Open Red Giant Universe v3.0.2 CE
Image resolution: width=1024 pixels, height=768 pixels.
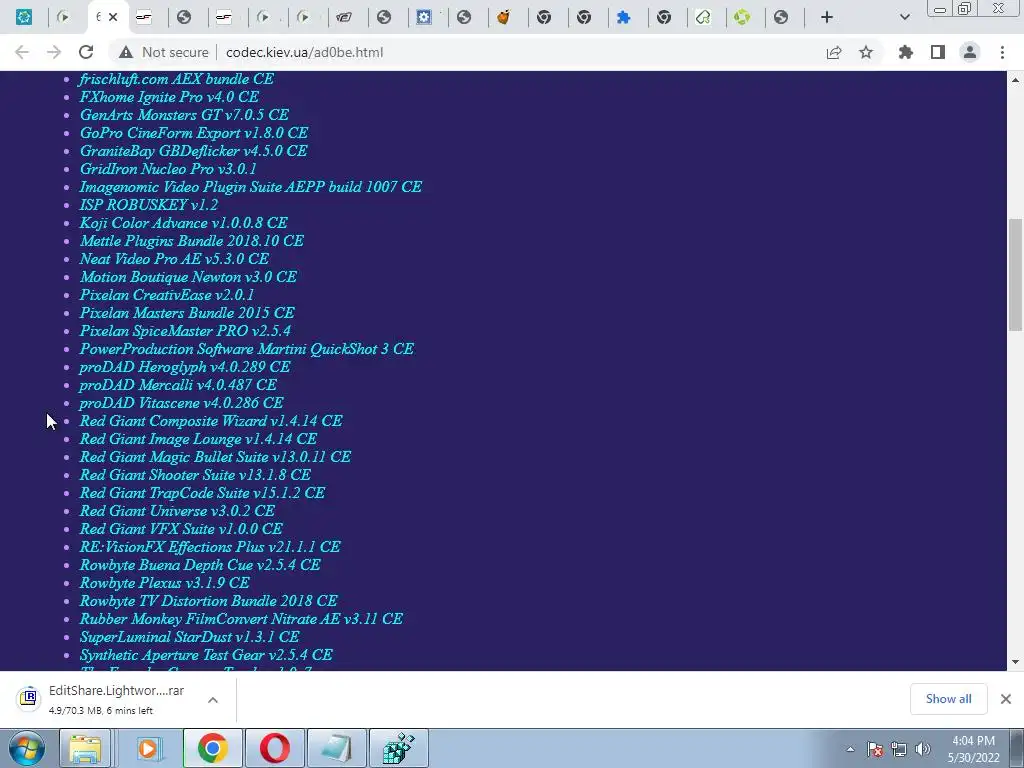[177, 511]
